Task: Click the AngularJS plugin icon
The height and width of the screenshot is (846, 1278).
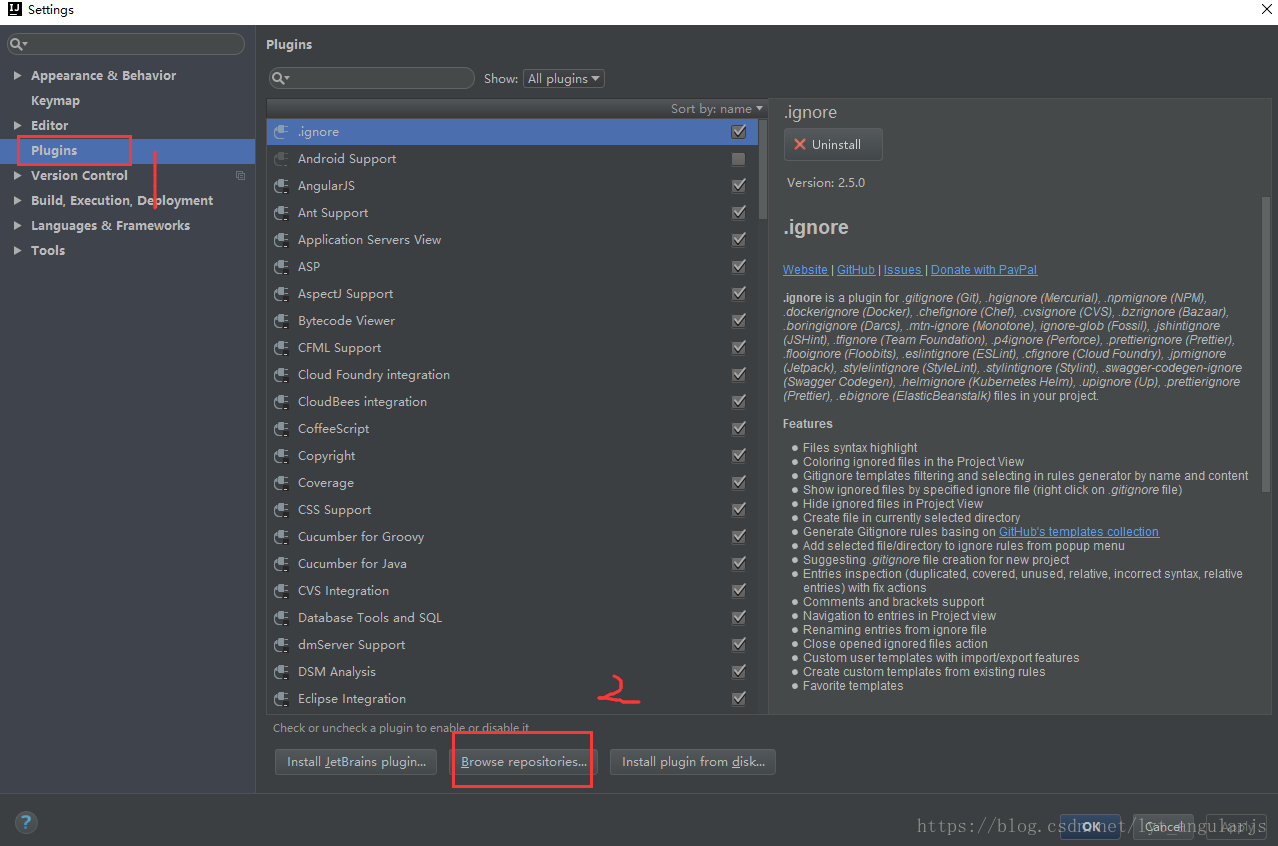Action: [282, 186]
